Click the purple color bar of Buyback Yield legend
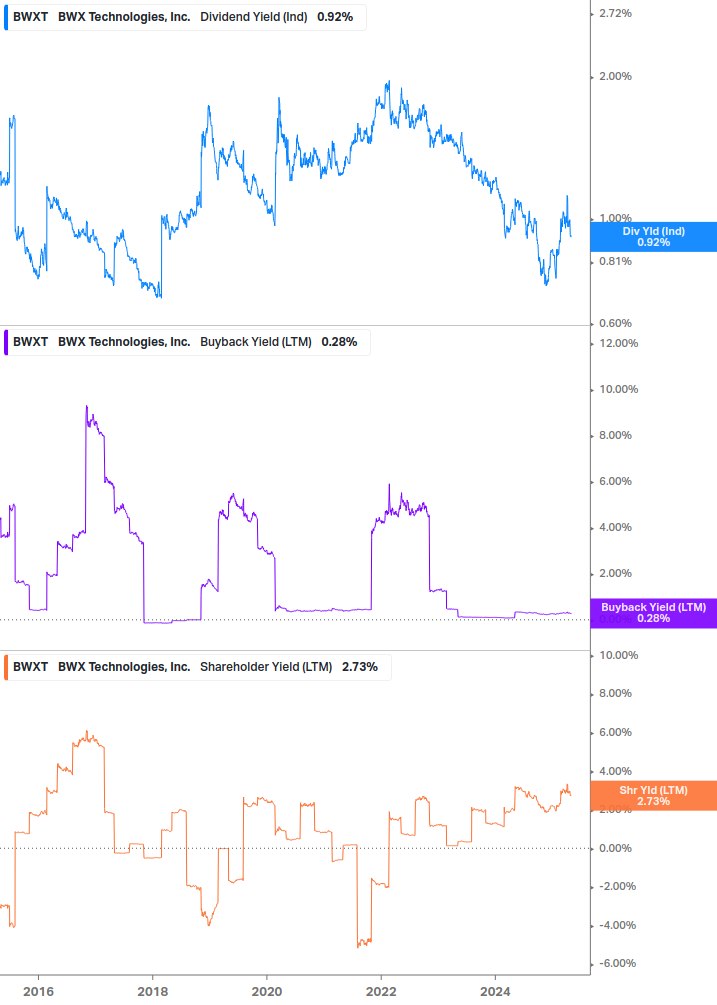 6,342
